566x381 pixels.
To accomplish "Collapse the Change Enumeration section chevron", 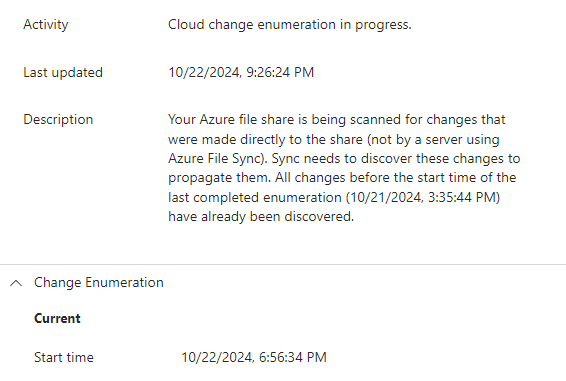I will [16, 283].
